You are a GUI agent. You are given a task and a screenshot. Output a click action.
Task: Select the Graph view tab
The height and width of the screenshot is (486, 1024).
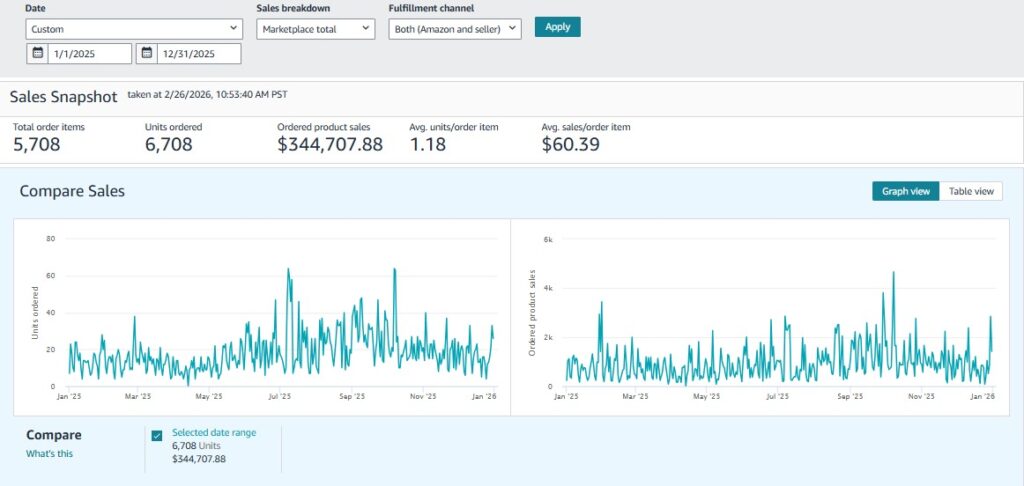905,191
